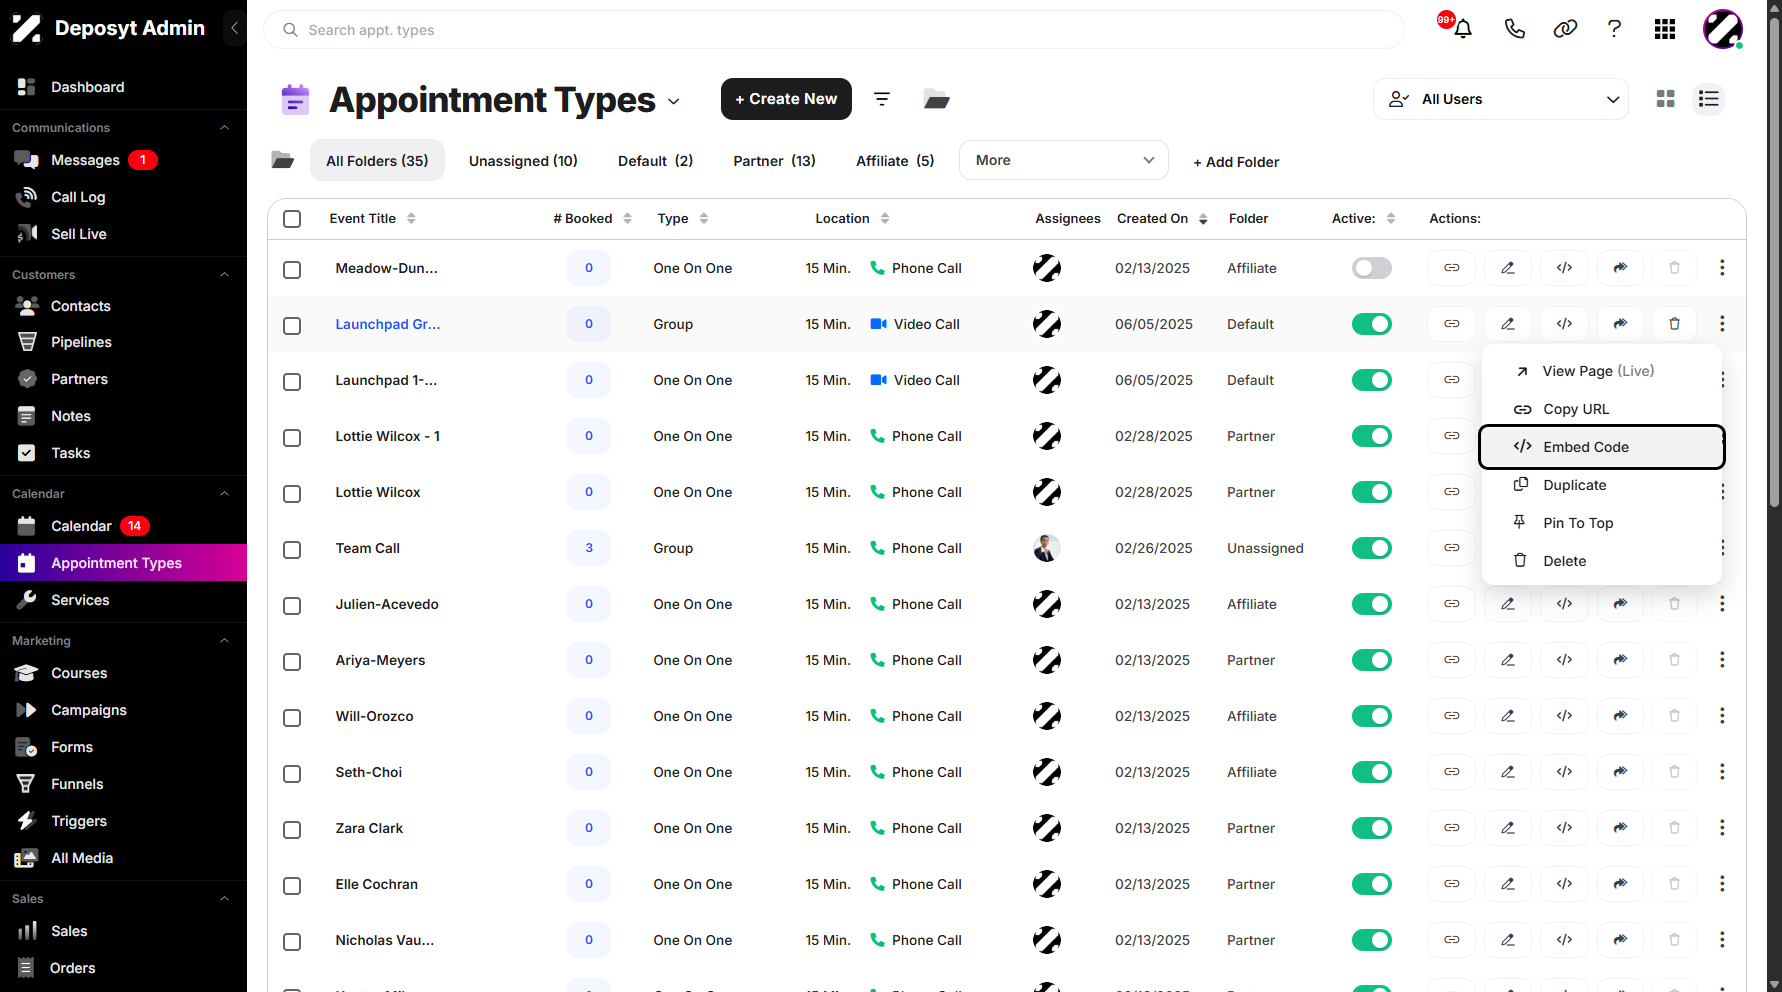Viewport: 1782px width, 992px height.
Task: Switch to the Partner (13) folder tab
Action: pyautogui.click(x=774, y=161)
